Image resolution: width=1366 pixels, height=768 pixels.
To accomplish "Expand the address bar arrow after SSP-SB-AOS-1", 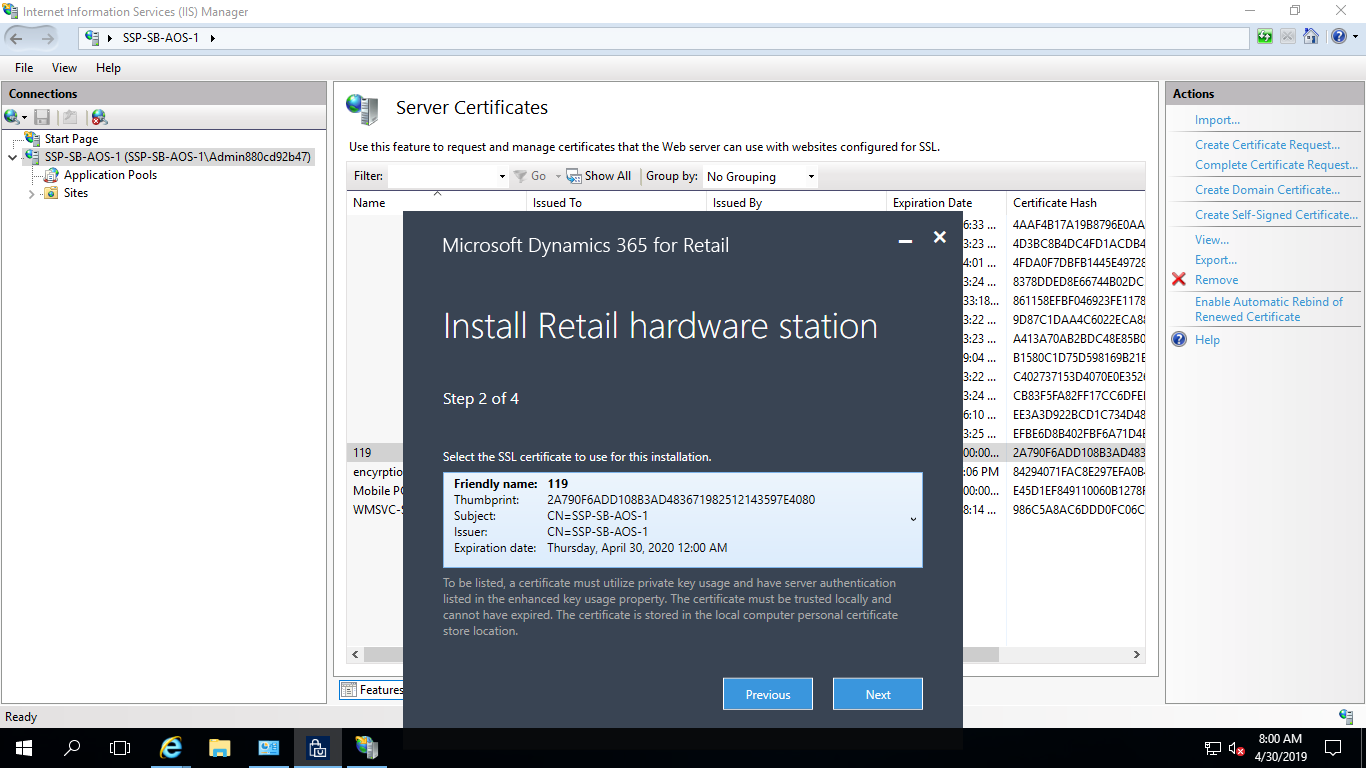I will pos(212,37).
